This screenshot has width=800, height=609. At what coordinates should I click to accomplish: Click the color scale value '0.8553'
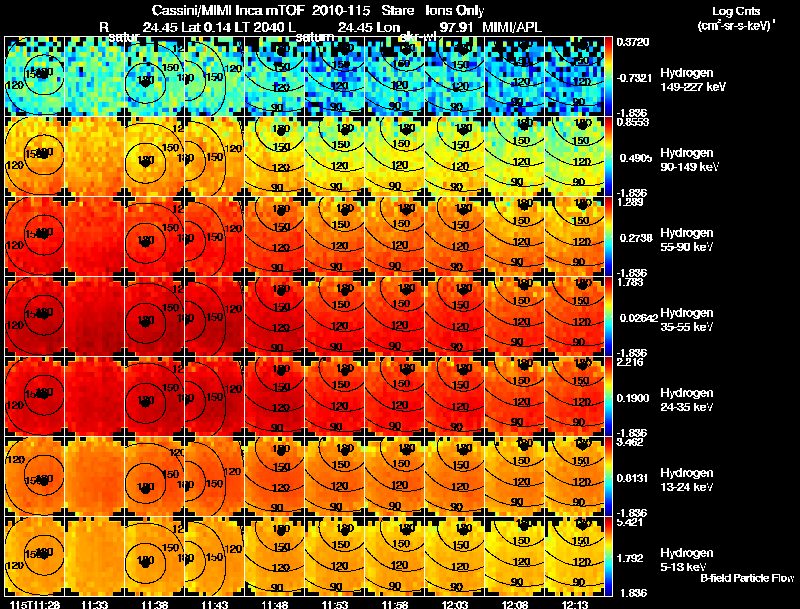coord(633,122)
